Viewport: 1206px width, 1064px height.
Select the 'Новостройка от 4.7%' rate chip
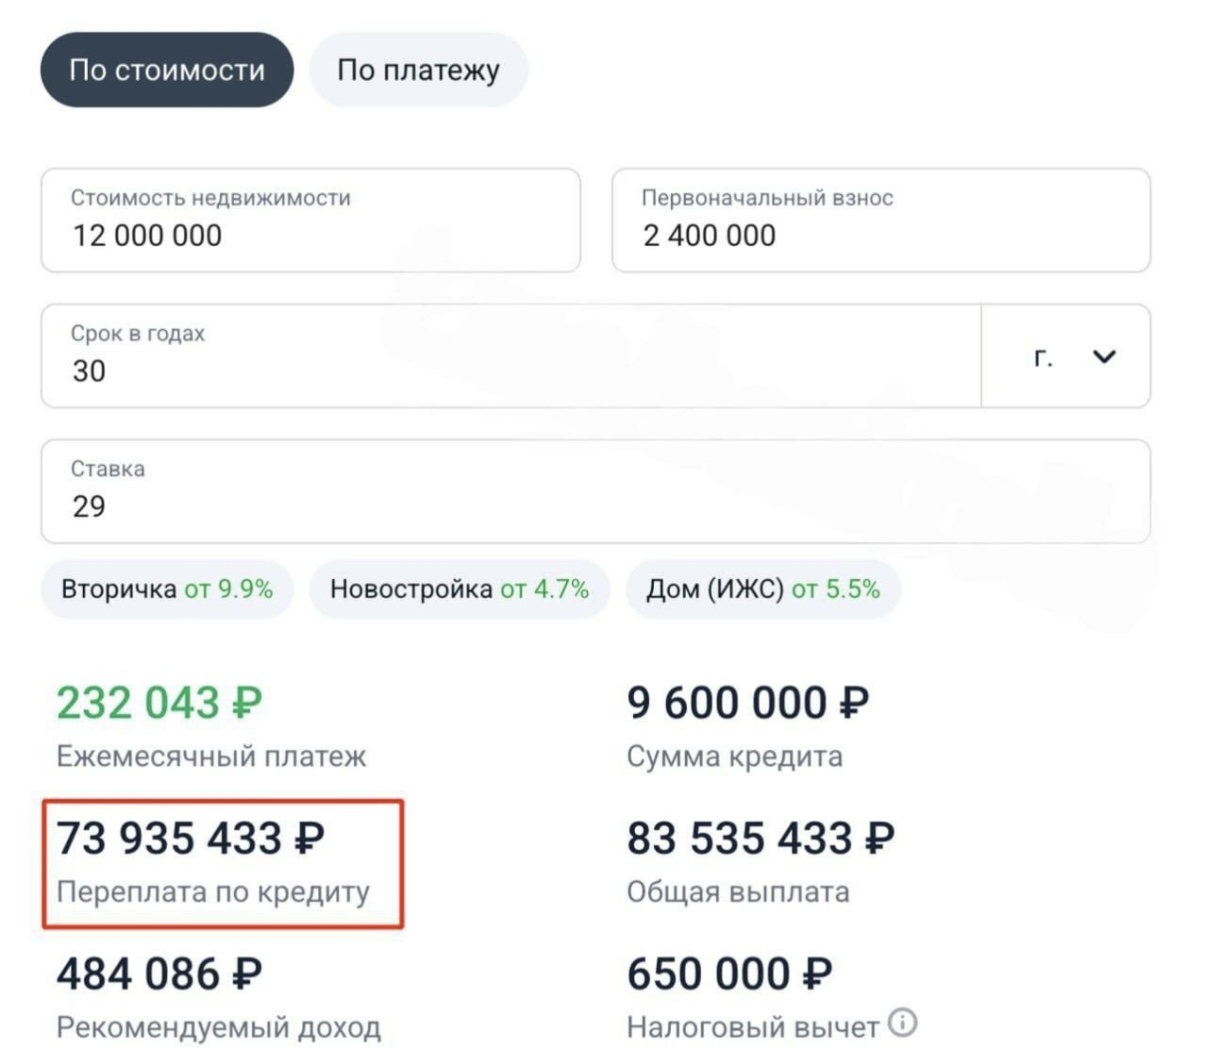point(459,589)
